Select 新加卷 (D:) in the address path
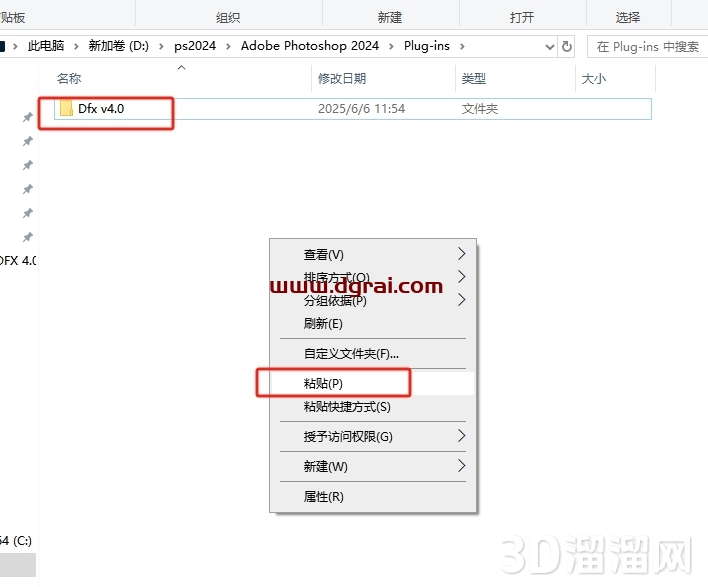This screenshot has height=587, width=708. click(118, 46)
